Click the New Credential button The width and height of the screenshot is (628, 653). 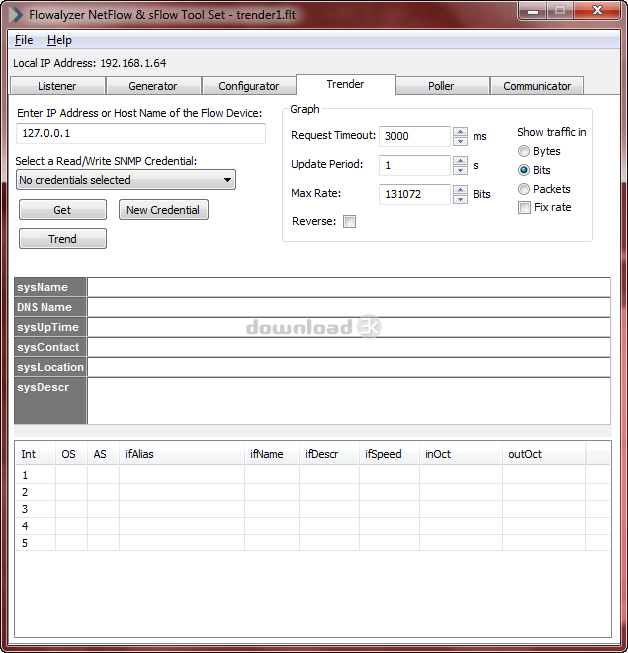click(x=164, y=210)
